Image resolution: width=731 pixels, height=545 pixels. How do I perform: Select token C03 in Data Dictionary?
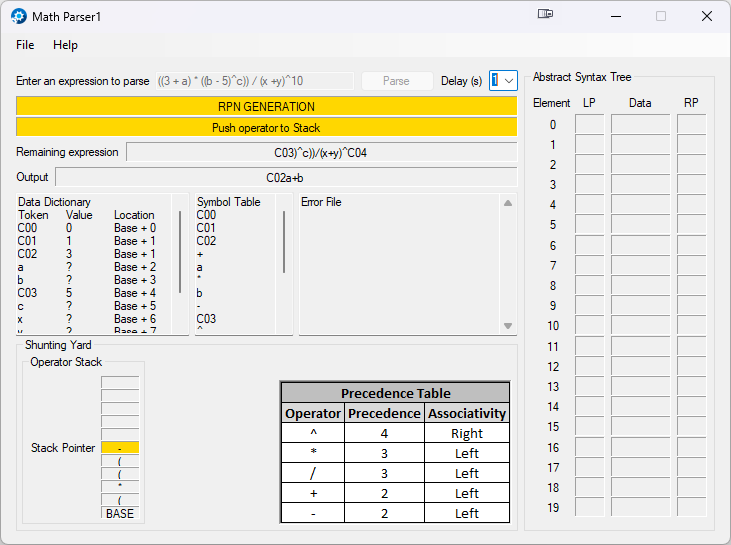[27, 293]
